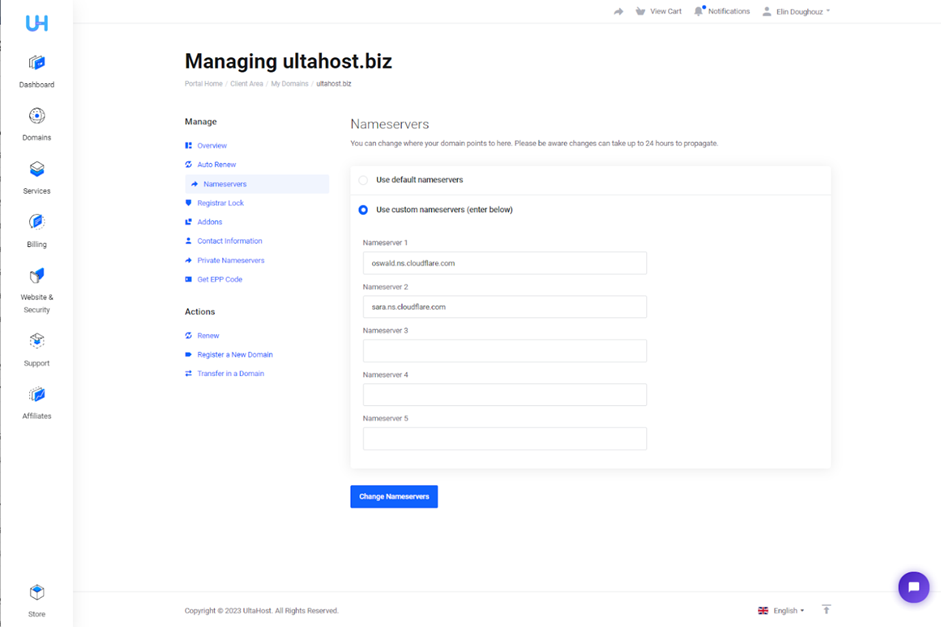Click the Nameservers arrow icon in Manage list
Image resolution: width=941 pixels, height=627 pixels.
pyautogui.click(x=194, y=184)
